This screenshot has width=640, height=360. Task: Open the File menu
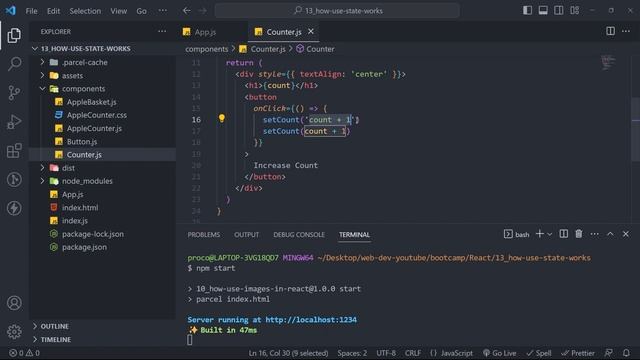pyautogui.click(x=31, y=11)
